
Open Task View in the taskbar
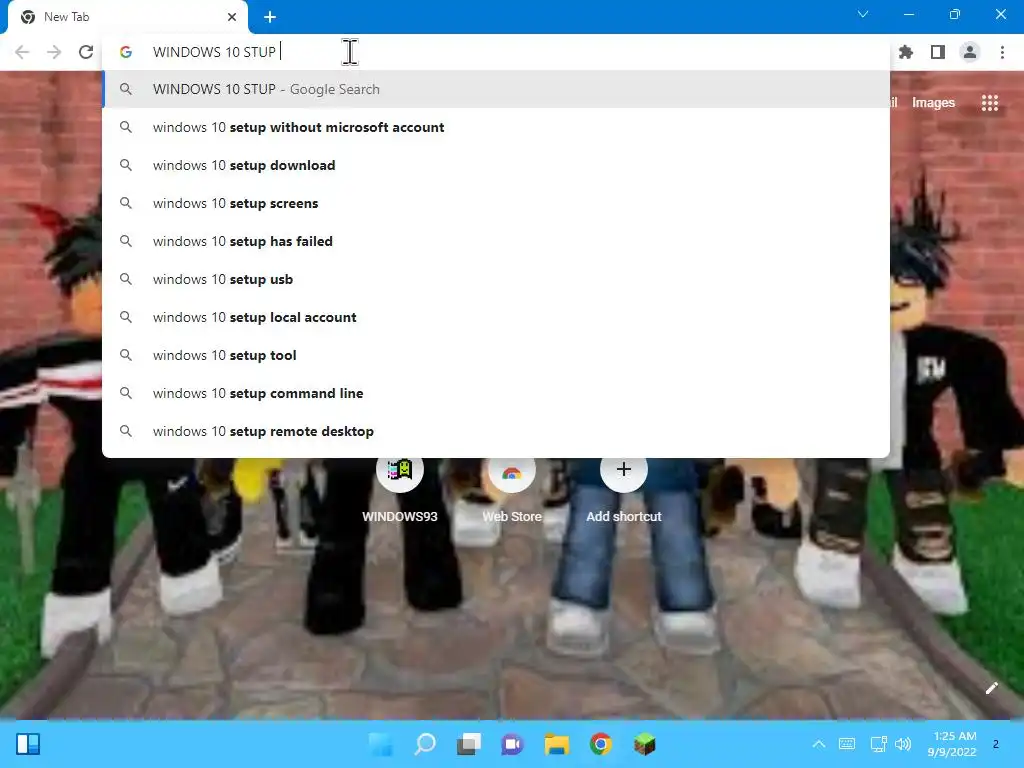[469, 744]
